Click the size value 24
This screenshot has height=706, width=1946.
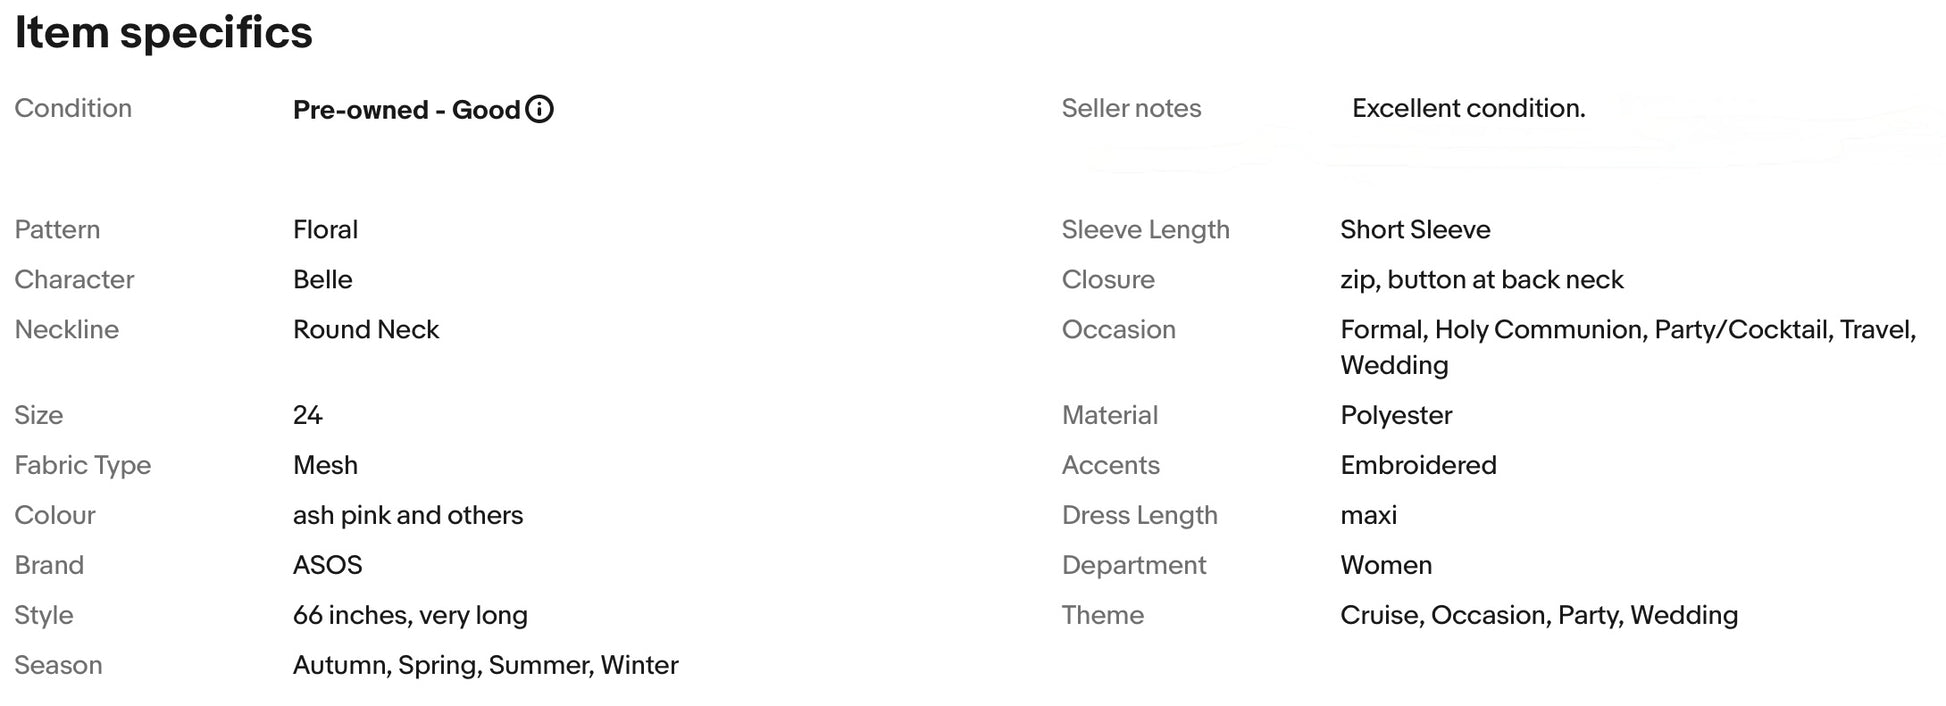(307, 415)
